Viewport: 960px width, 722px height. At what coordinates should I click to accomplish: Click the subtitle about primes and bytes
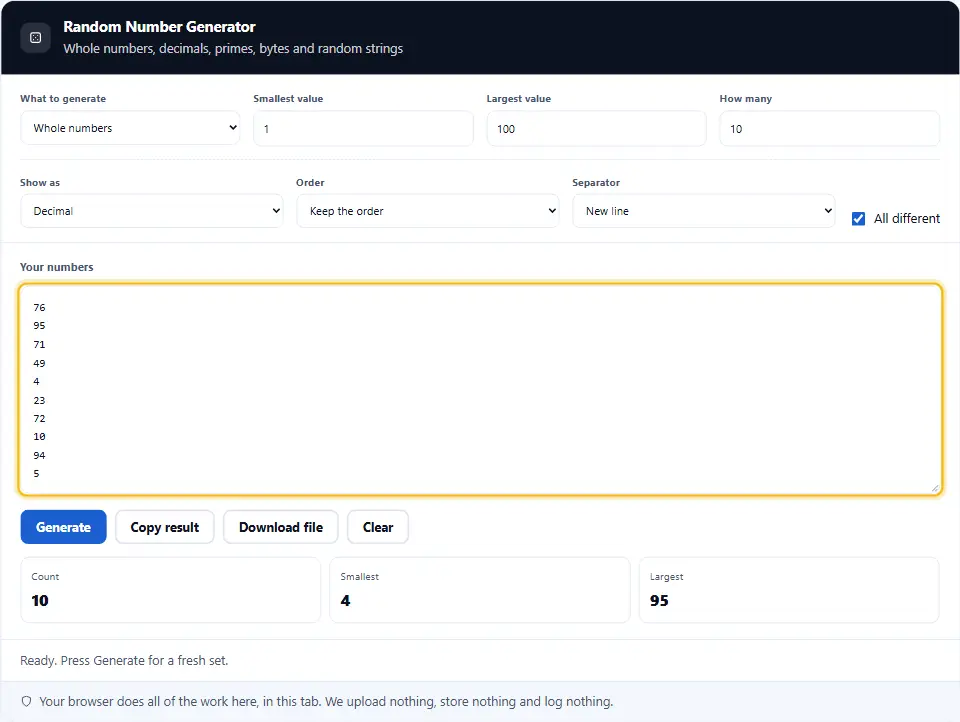point(233,48)
